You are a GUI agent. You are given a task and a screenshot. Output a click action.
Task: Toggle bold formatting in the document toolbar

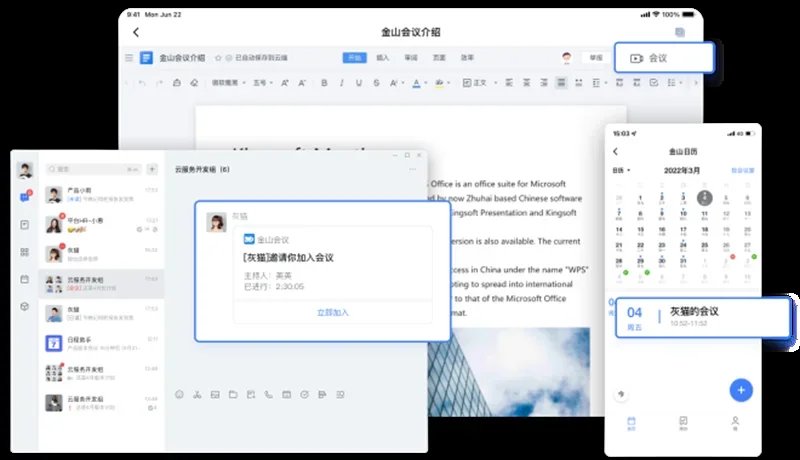click(x=324, y=83)
